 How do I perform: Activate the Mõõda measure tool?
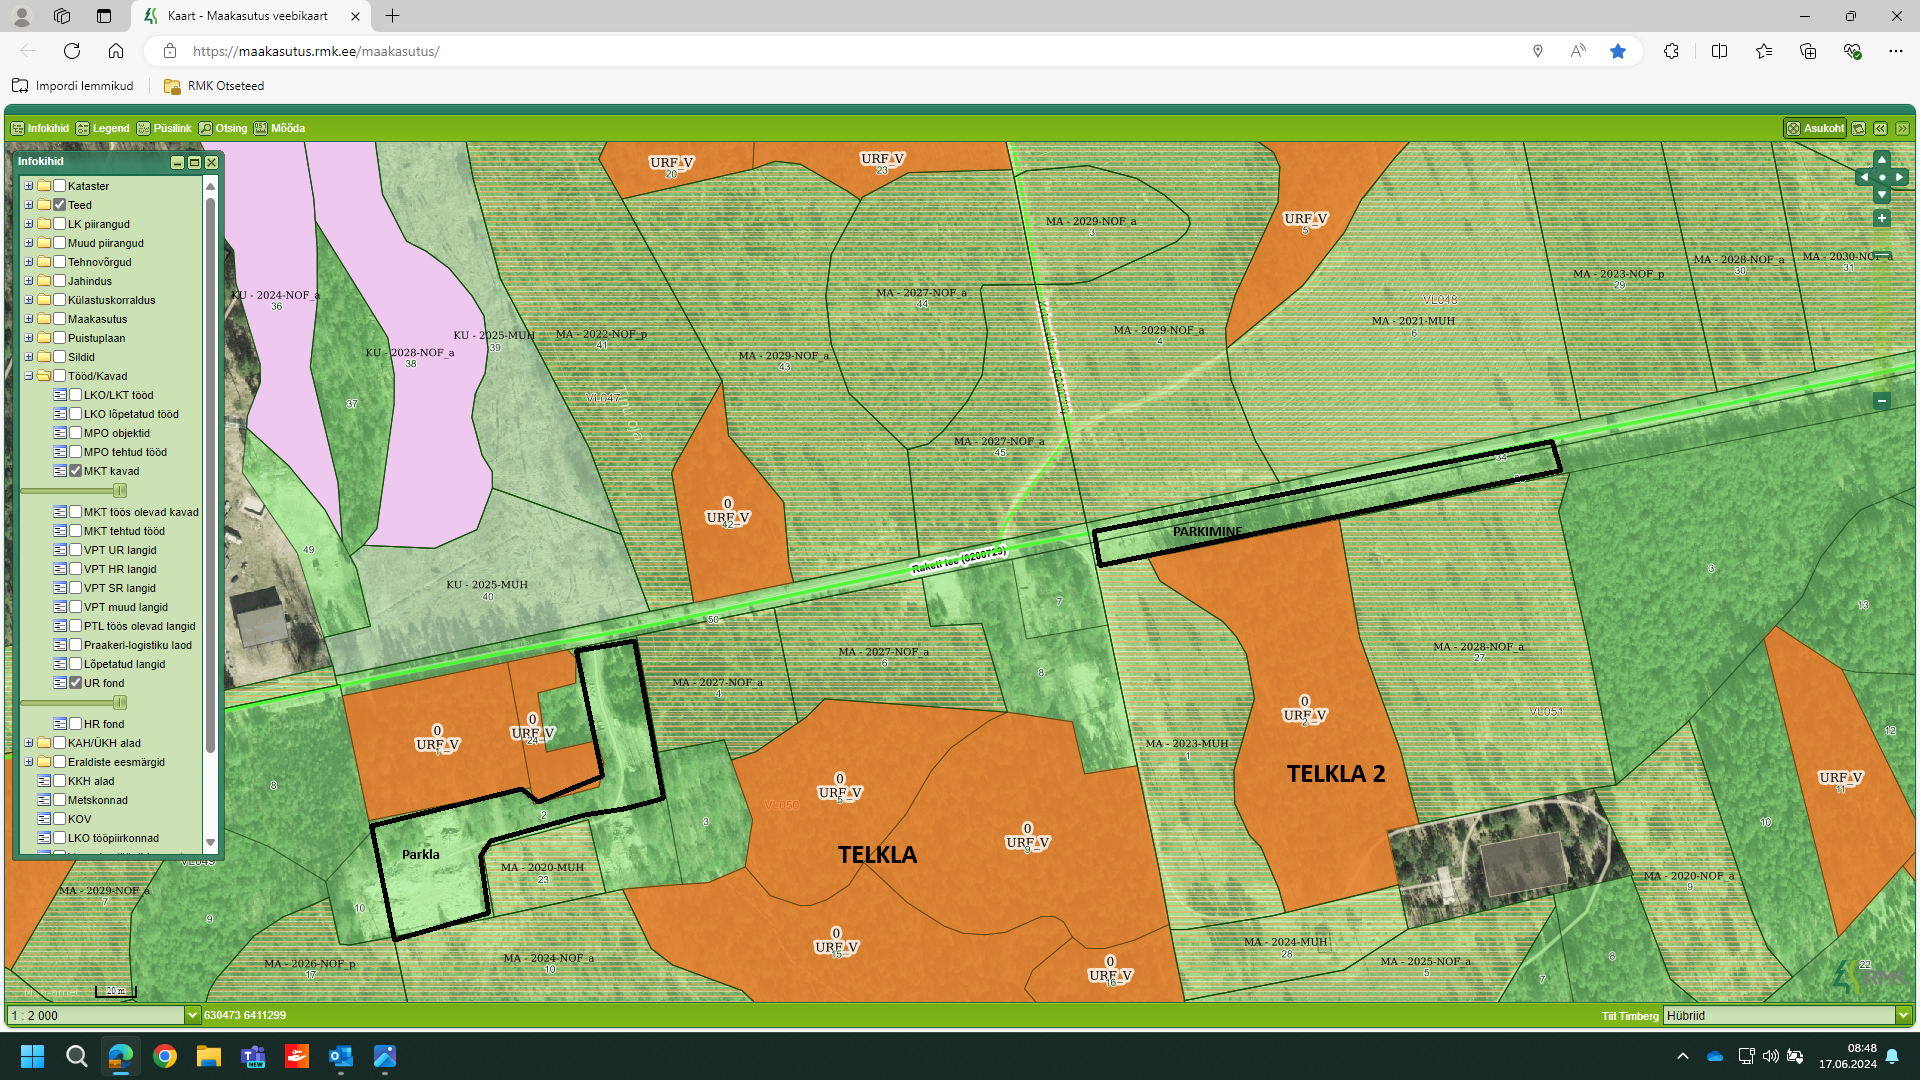tap(279, 128)
